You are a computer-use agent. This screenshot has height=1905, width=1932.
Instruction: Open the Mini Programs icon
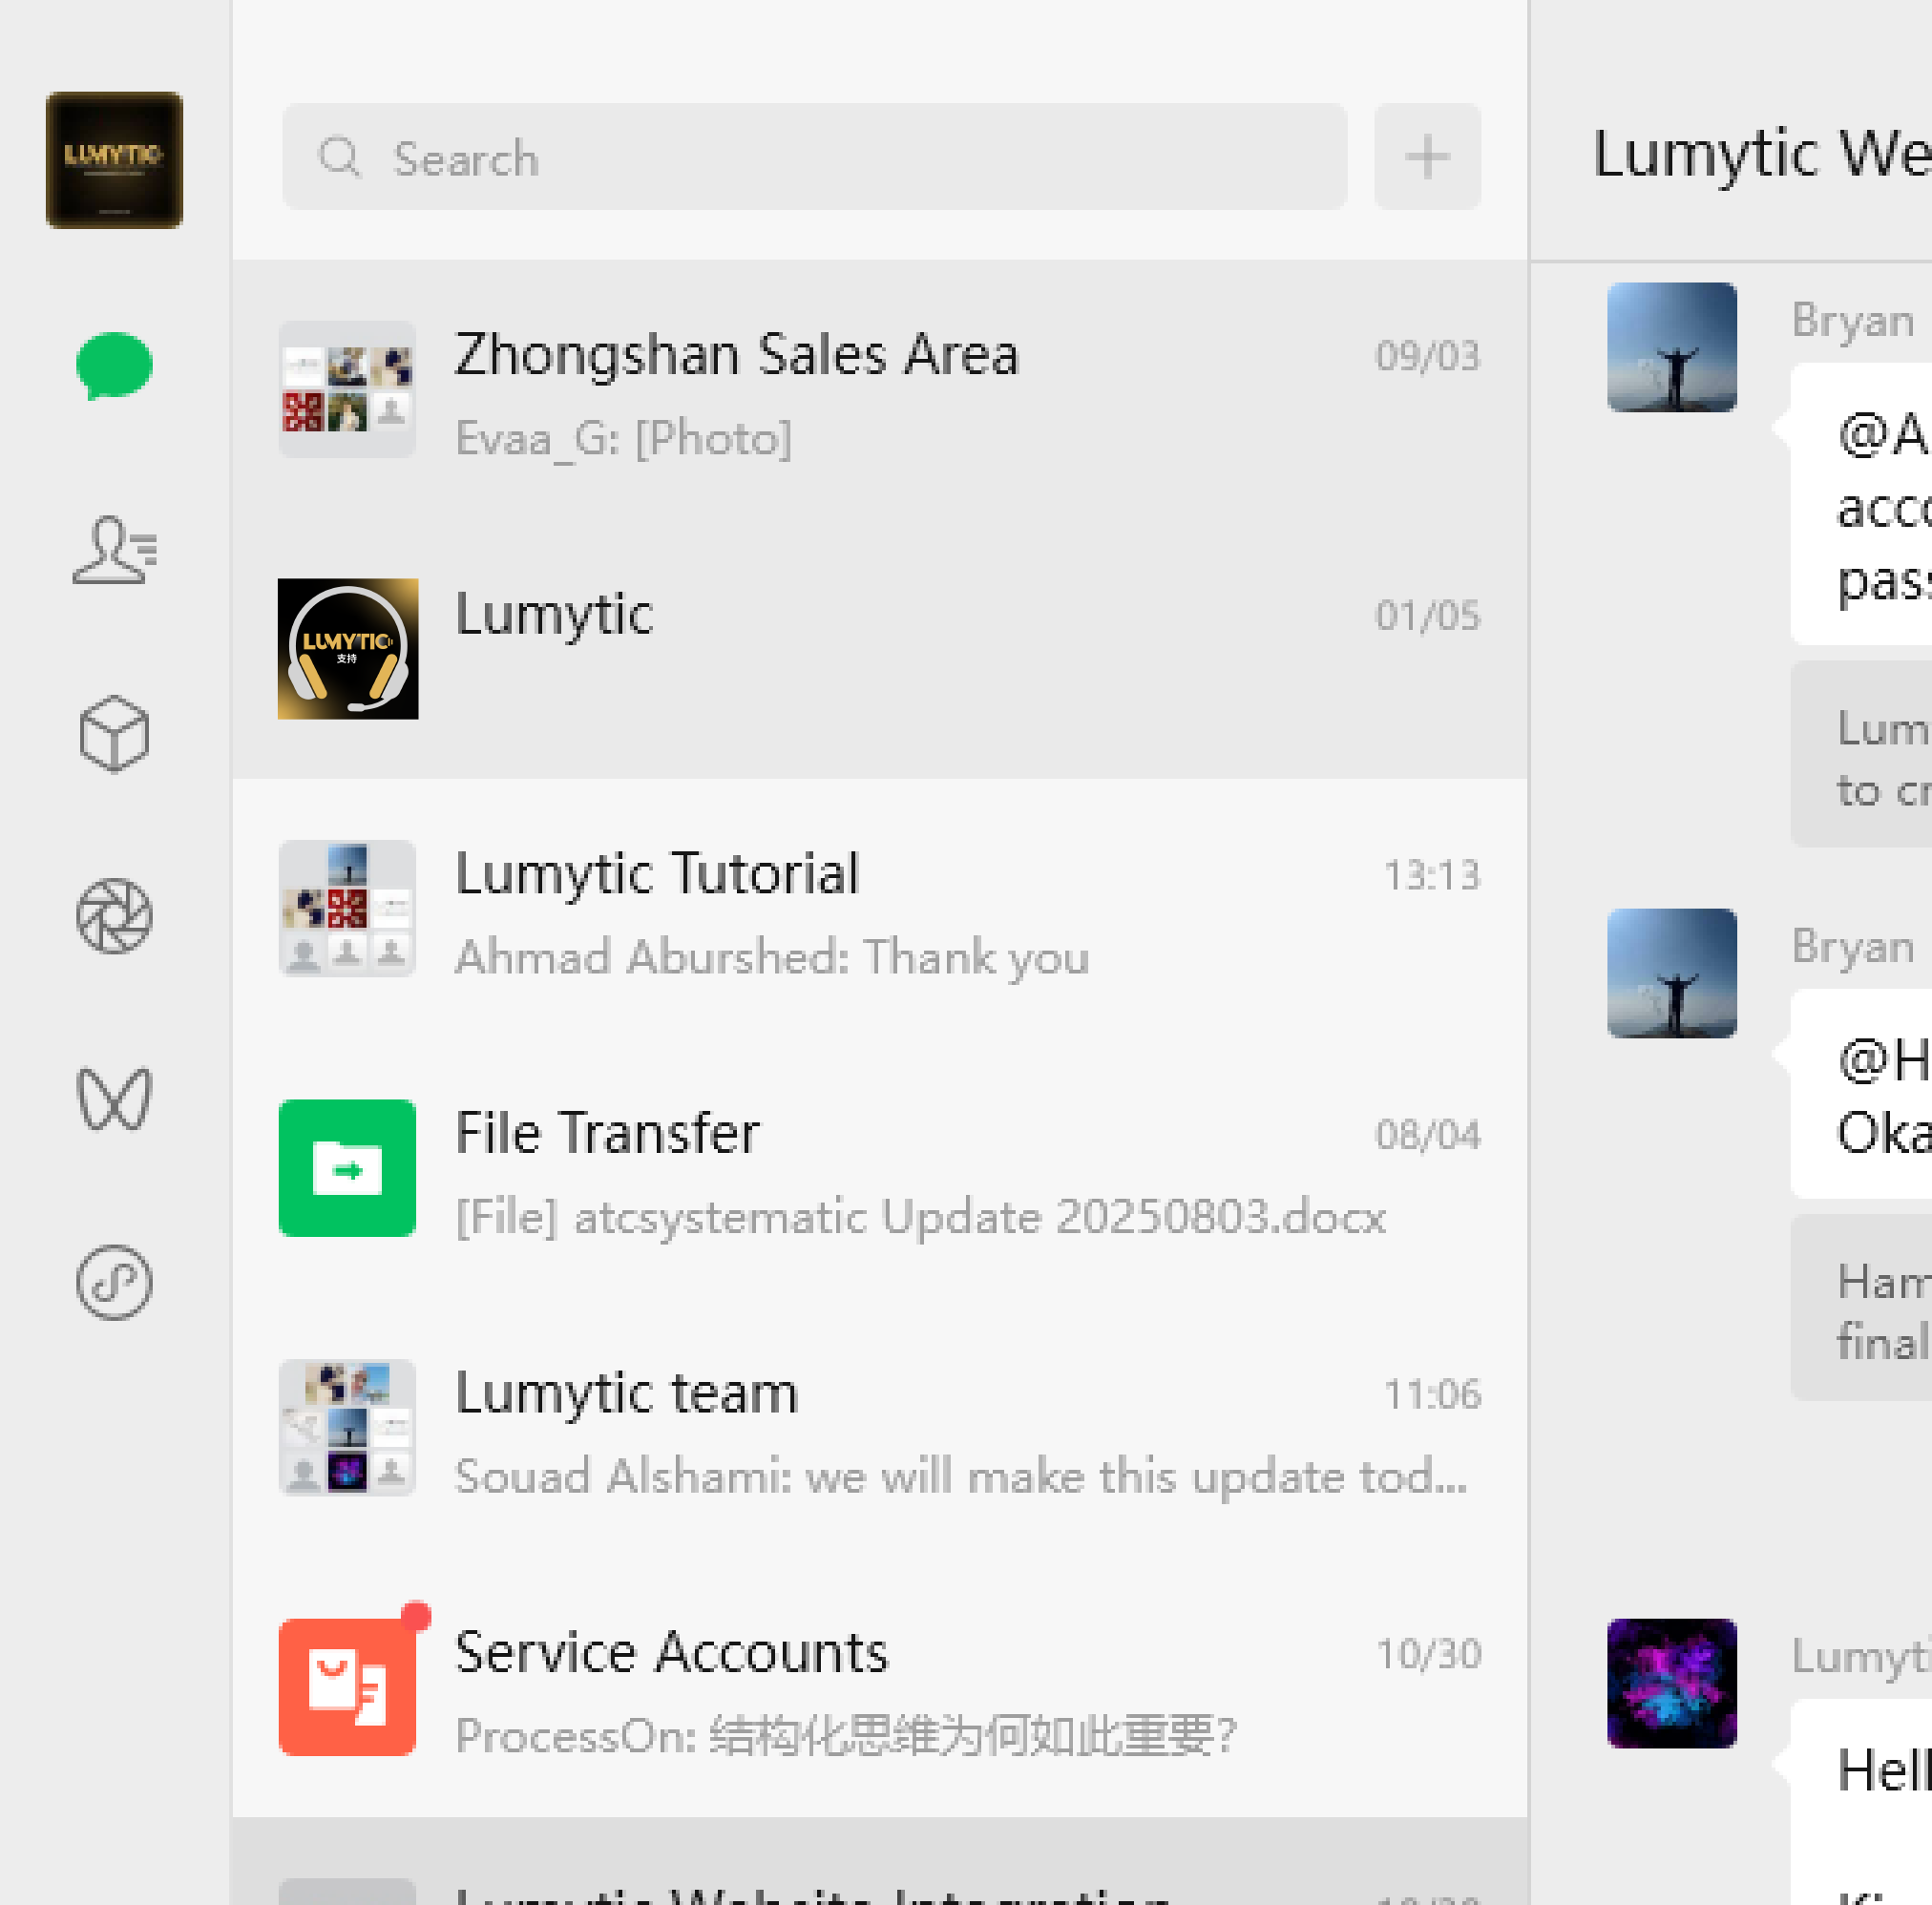coord(114,1282)
